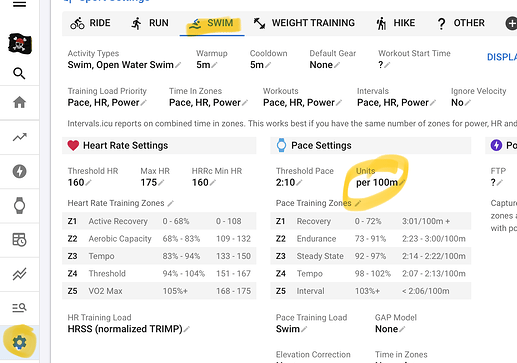
Task: Add a sport with the plus button
Action: 512,24
